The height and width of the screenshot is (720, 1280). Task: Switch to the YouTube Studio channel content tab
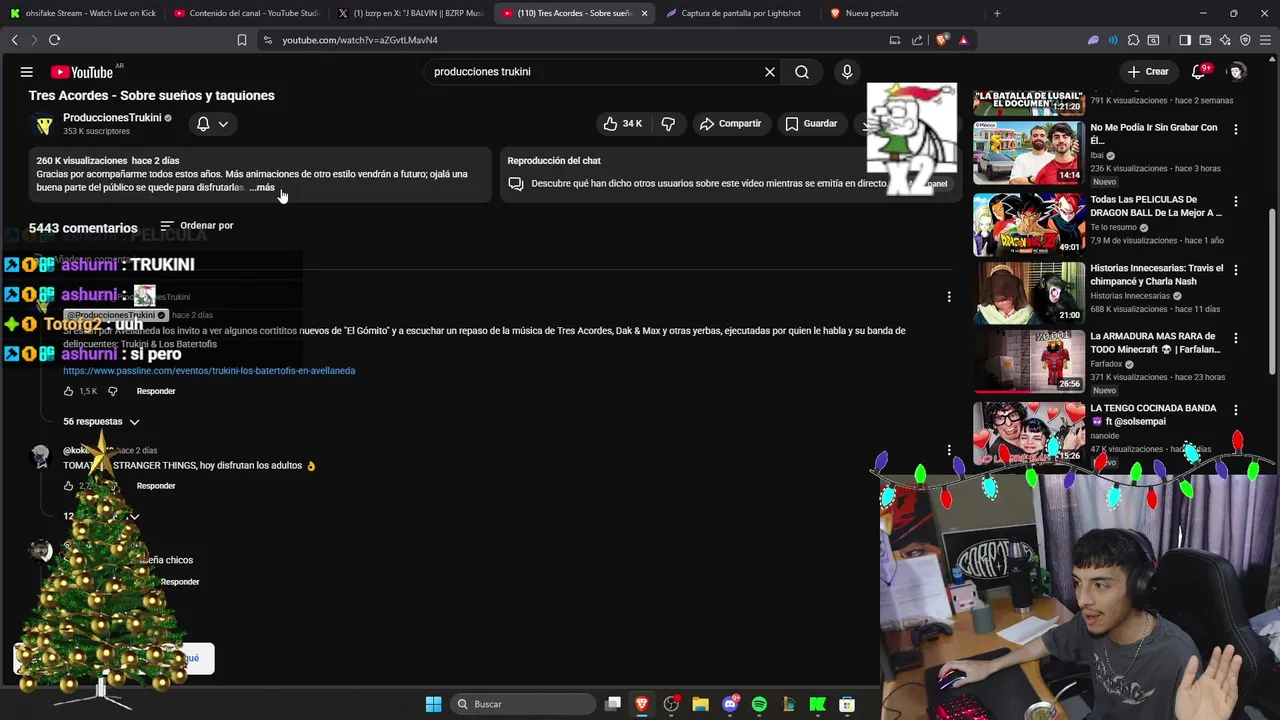(246, 13)
